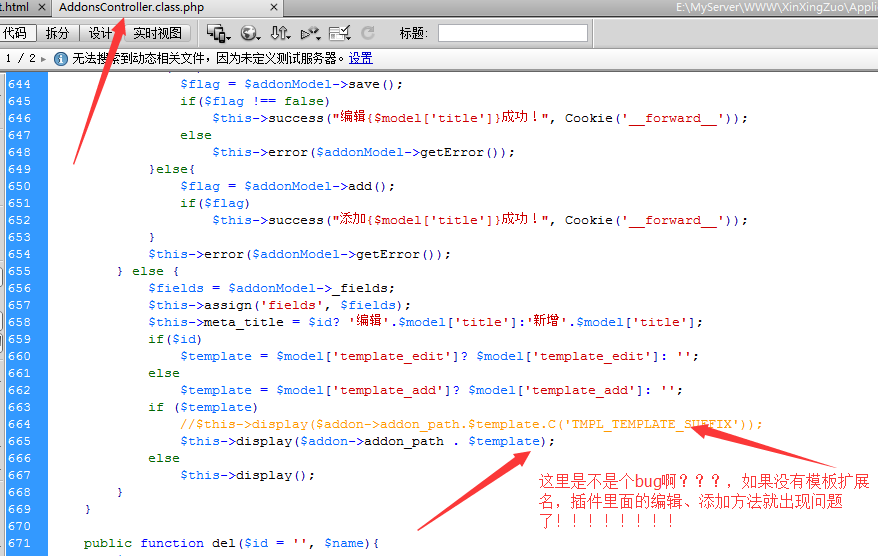This screenshot has height=556, width=878.
Task: Click the refresh design view icon
Action: tap(368, 34)
